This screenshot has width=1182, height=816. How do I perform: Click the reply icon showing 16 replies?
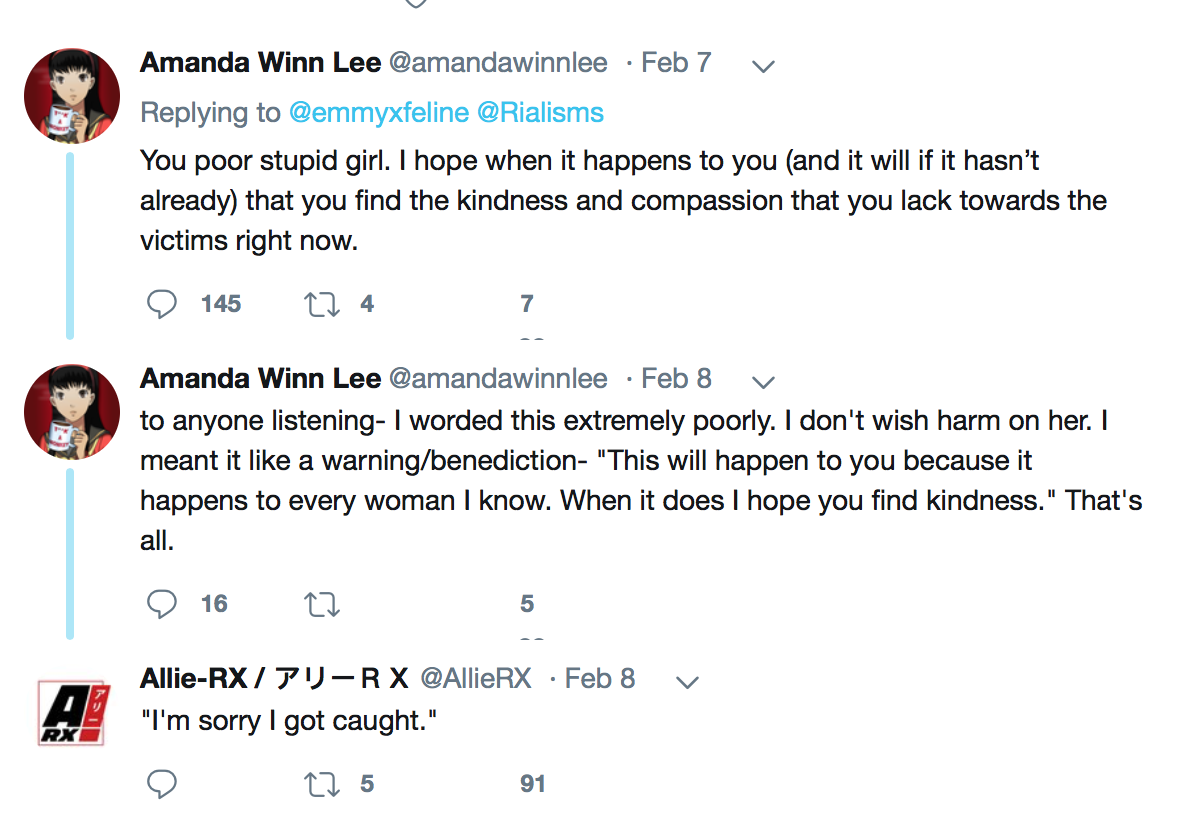(162, 604)
